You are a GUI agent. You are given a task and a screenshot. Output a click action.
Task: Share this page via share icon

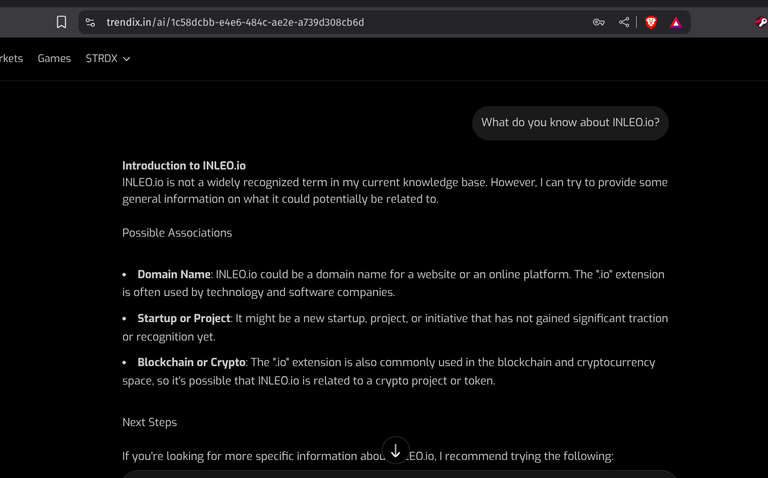(x=624, y=22)
